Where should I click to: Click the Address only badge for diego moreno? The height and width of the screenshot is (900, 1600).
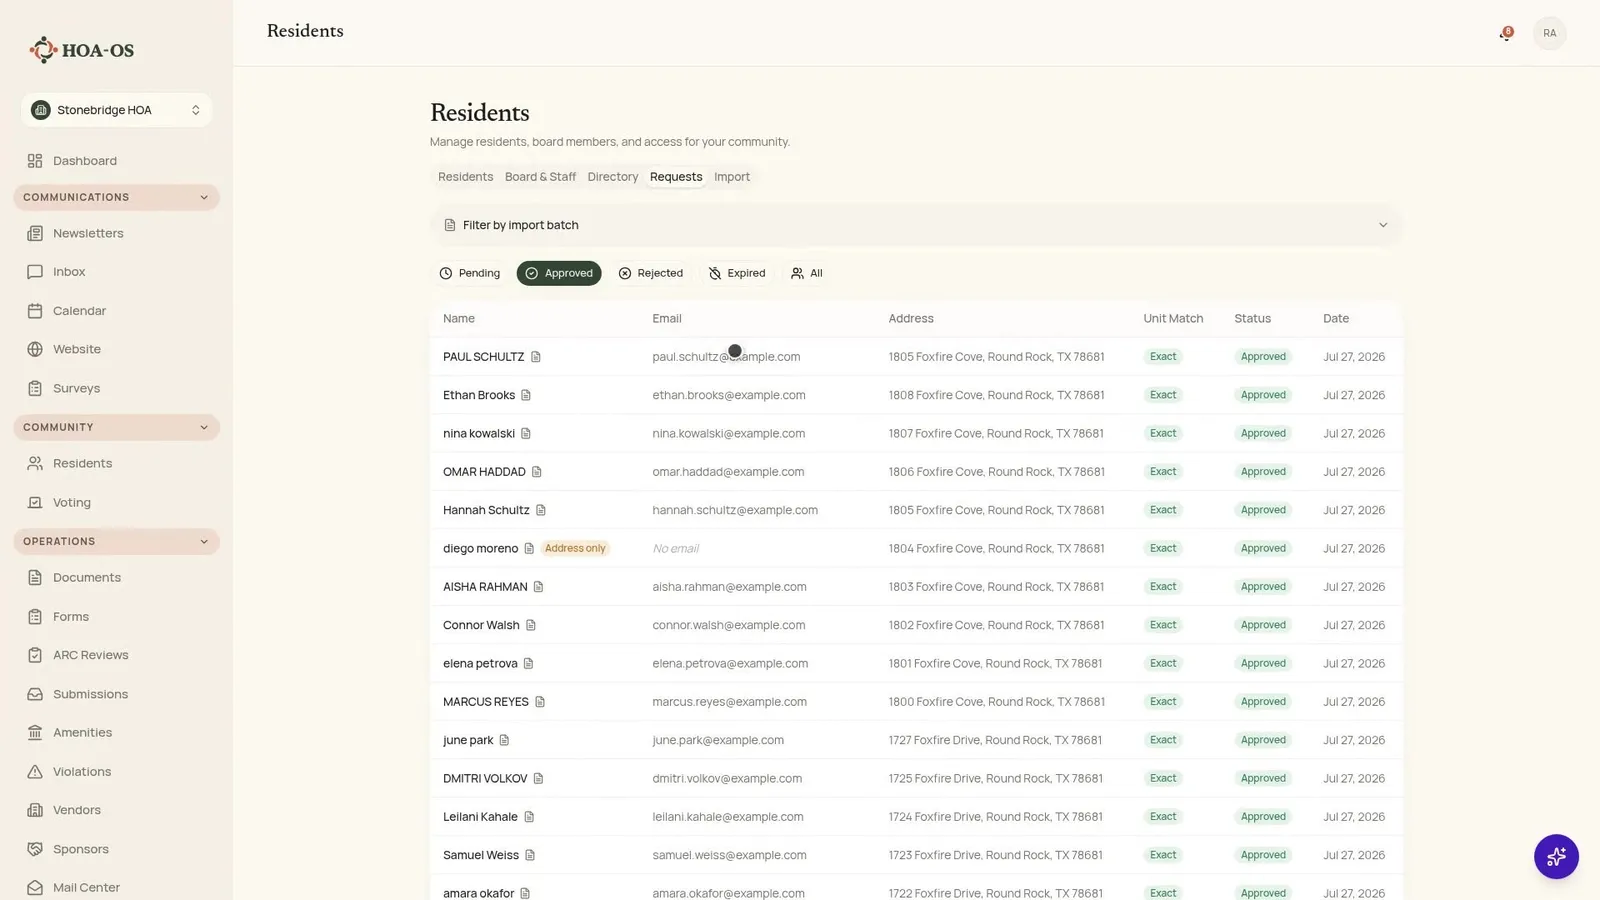575,548
